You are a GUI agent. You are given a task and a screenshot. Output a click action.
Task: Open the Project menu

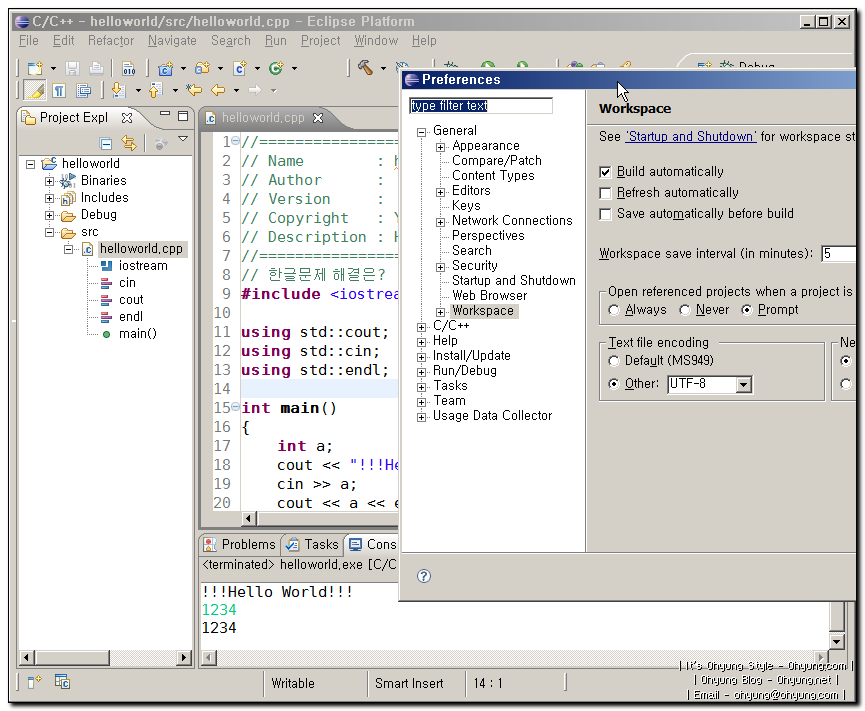tap(321, 41)
